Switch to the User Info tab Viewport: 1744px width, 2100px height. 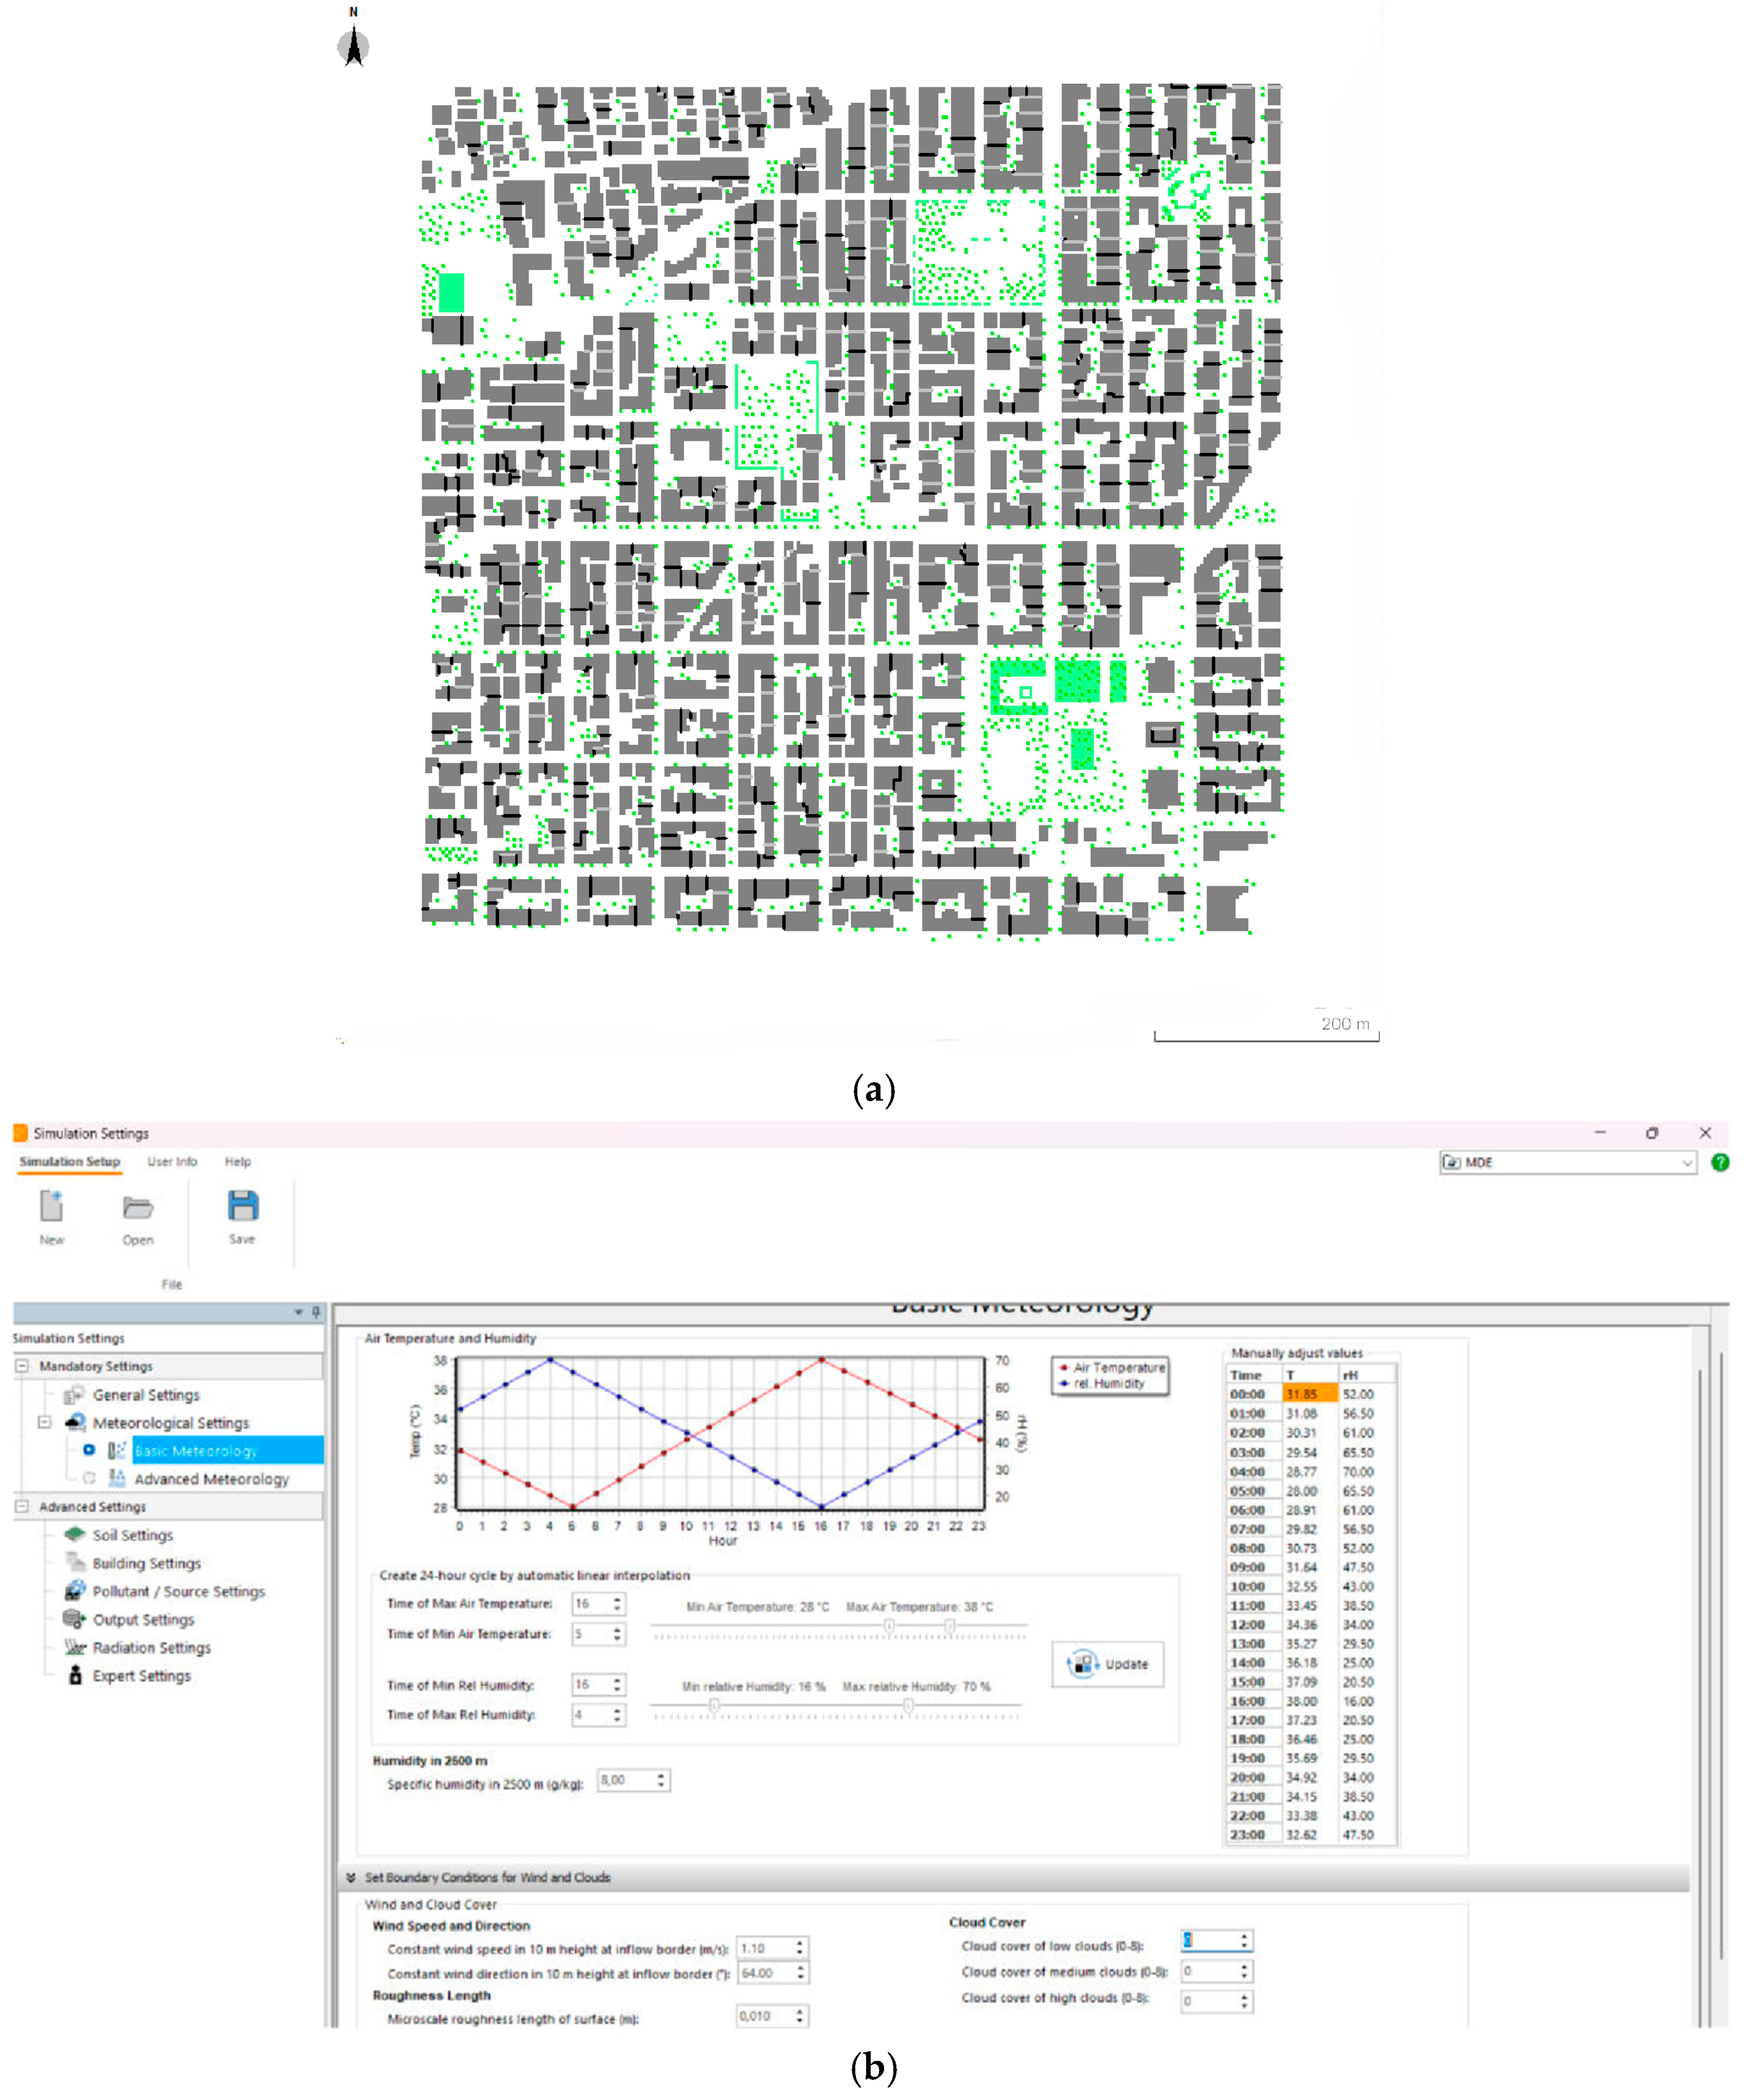click(x=172, y=1161)
